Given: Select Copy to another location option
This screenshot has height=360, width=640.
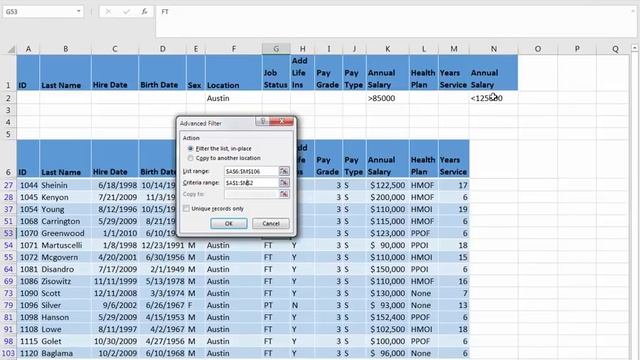Looking at the screenshot, I should point(191,158).
